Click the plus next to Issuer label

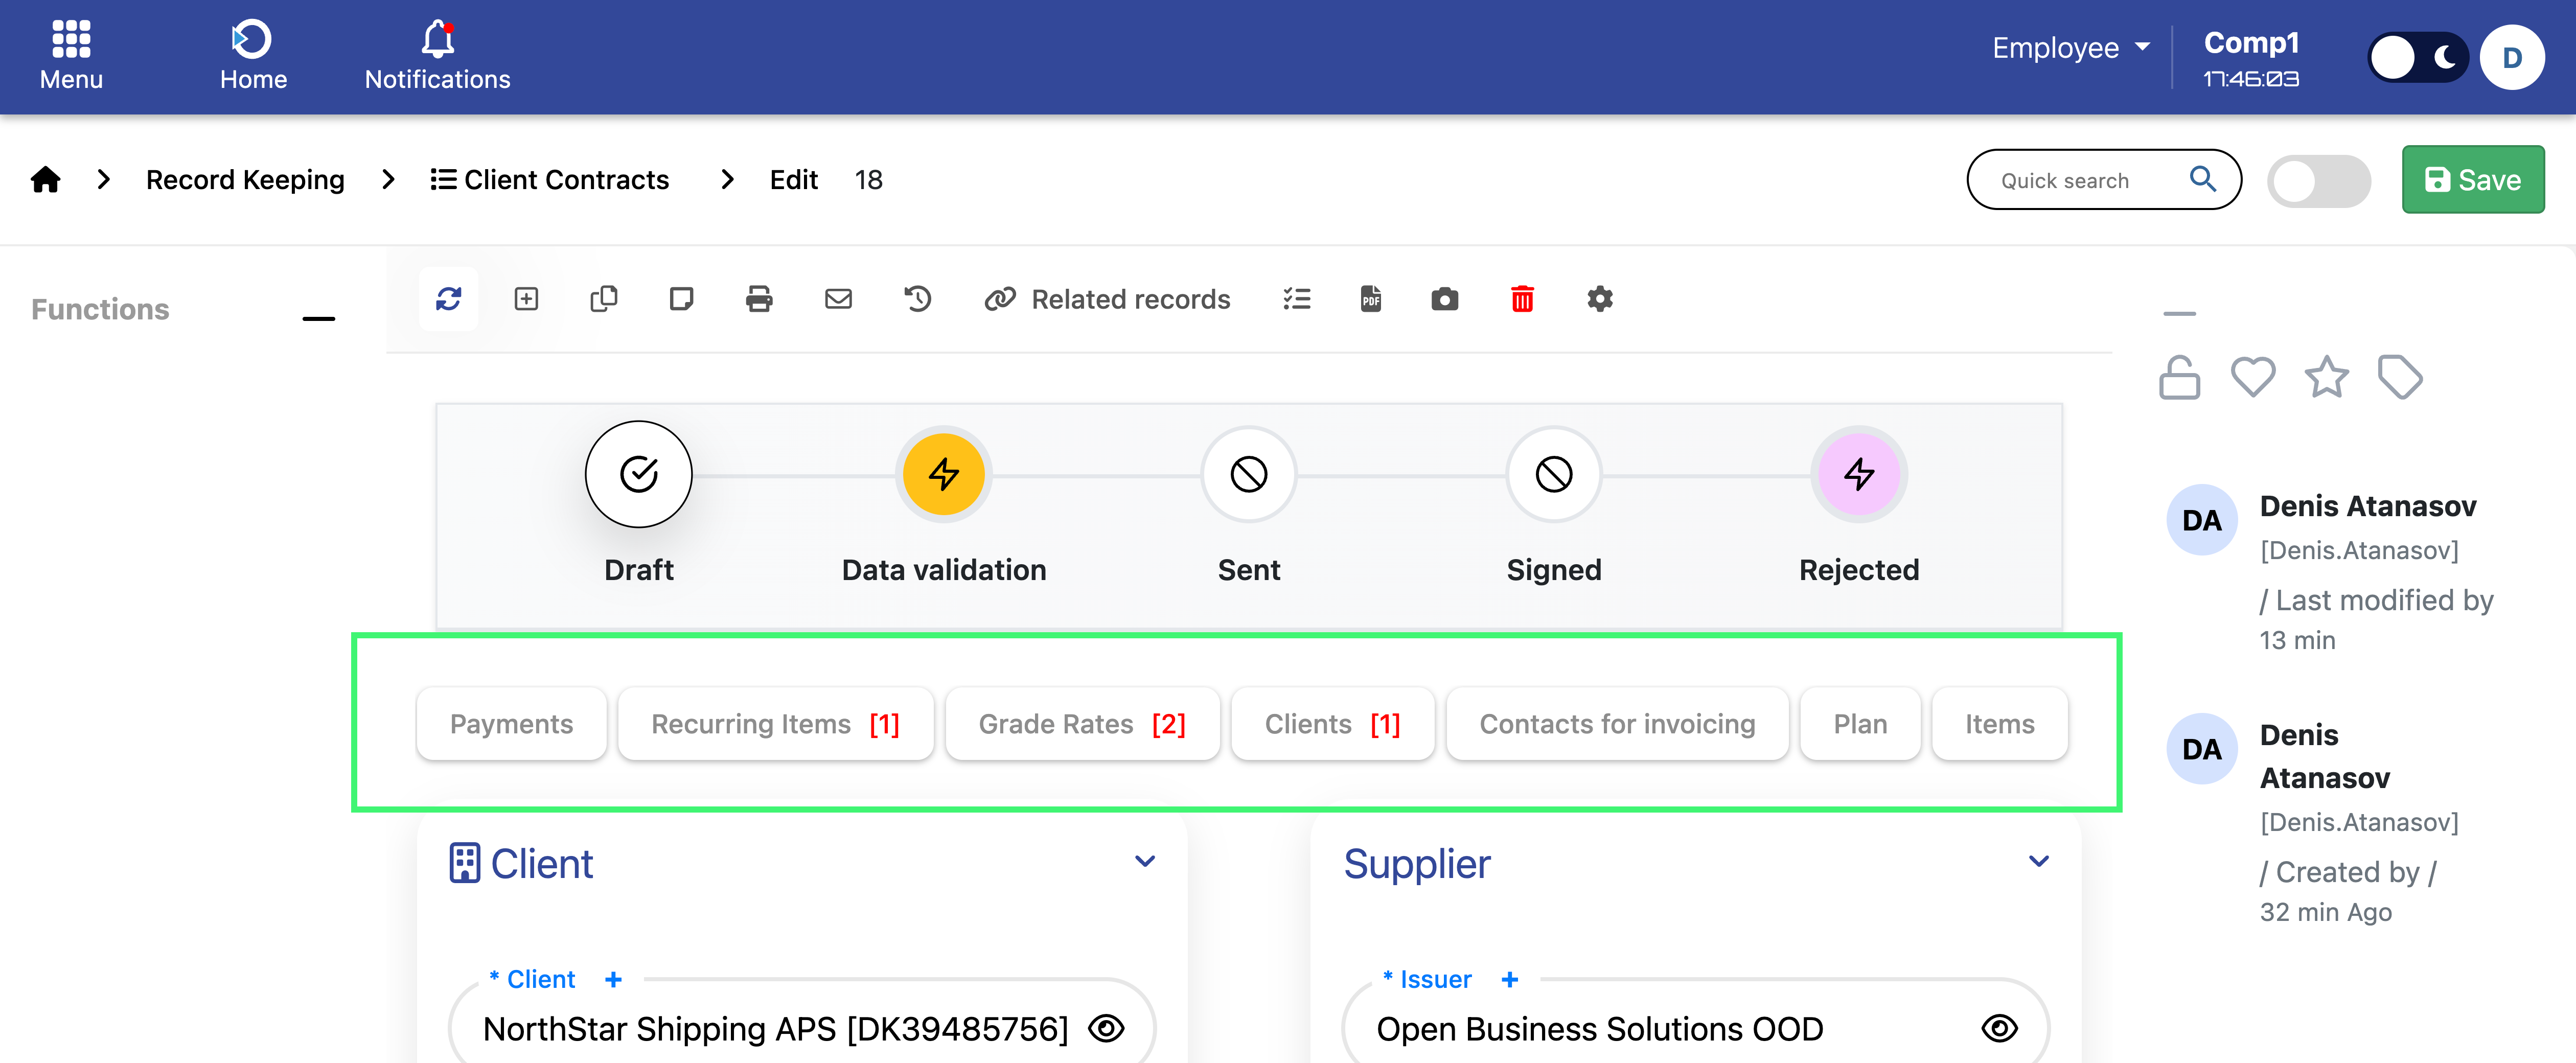(x=1510, y=980)
